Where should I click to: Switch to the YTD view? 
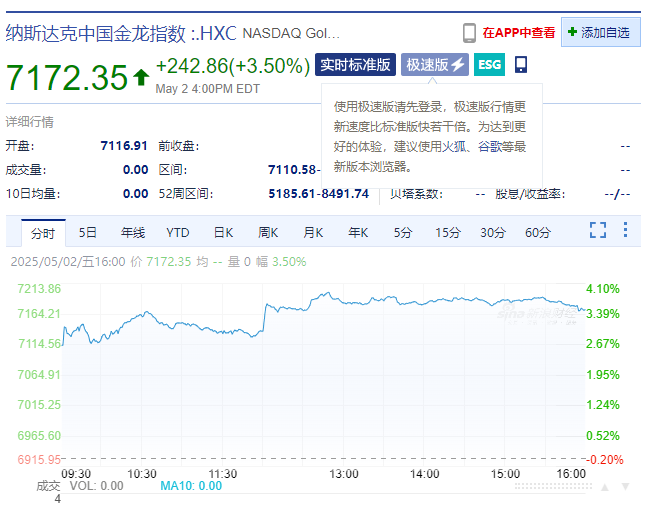(x=178, y=233)
